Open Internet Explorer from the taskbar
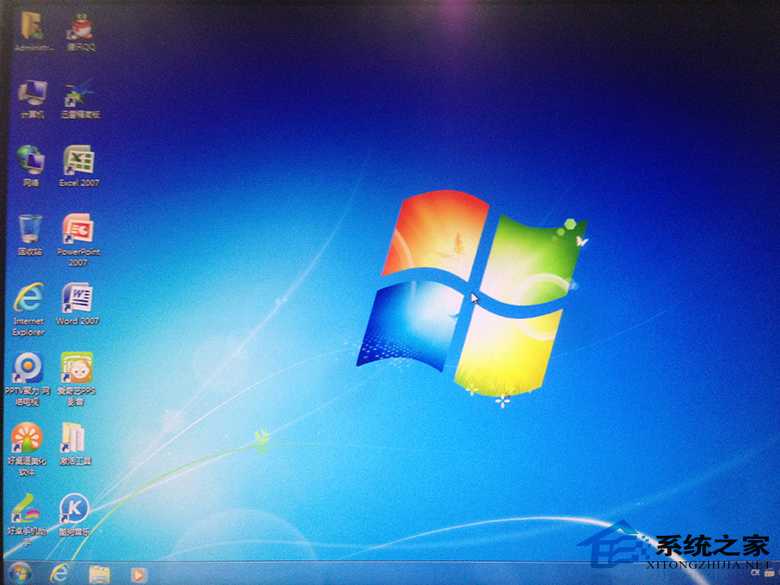 pos(60,574)
